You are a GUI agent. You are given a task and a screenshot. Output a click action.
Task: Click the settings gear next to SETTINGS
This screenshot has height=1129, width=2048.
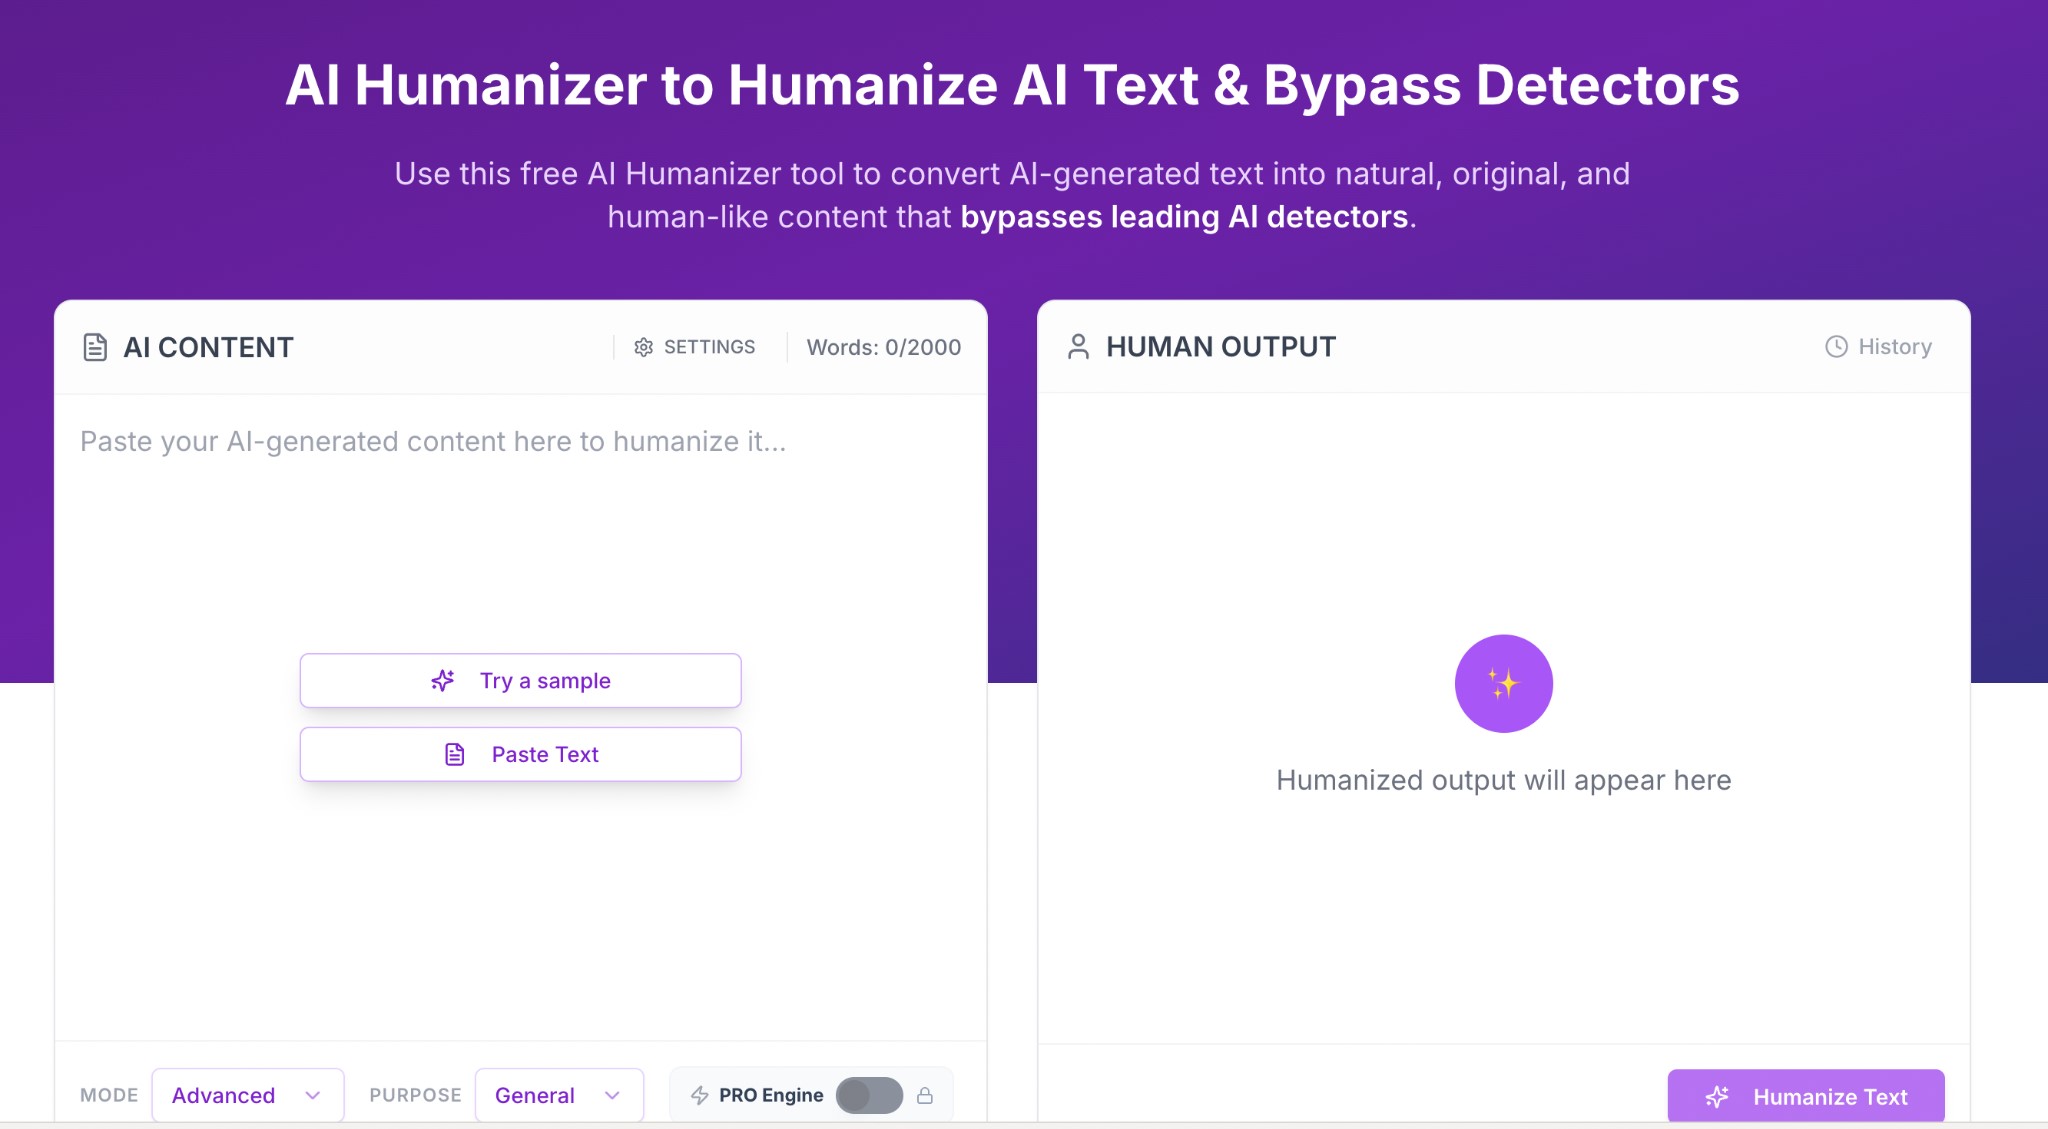643,347
